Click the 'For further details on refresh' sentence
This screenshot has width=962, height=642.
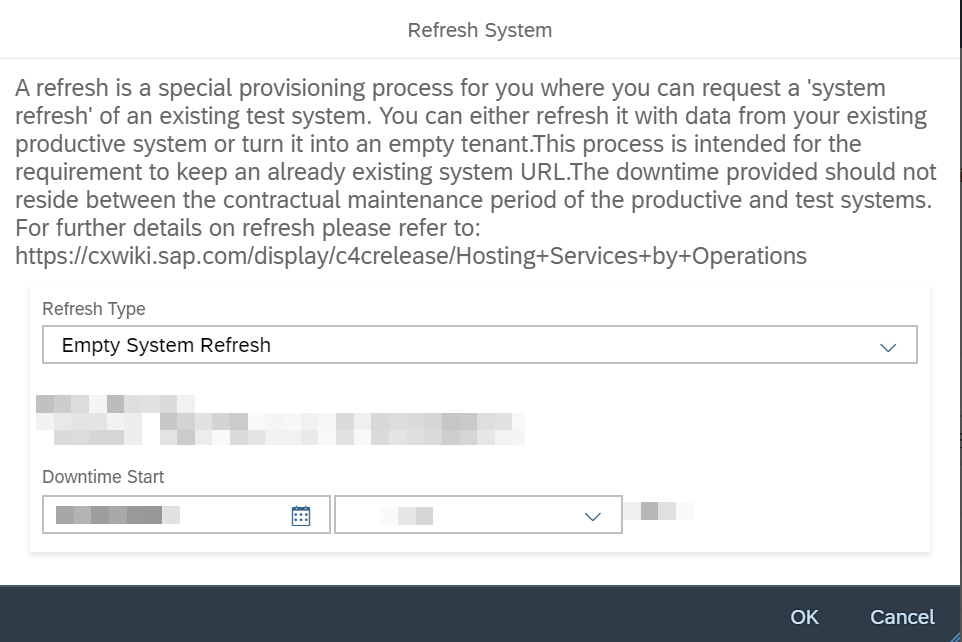point(248,228)
